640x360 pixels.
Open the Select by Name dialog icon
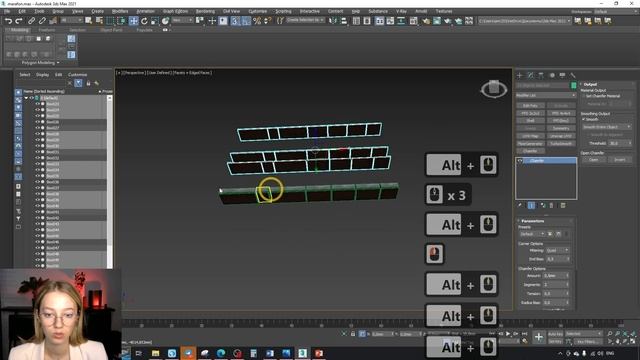99,21
